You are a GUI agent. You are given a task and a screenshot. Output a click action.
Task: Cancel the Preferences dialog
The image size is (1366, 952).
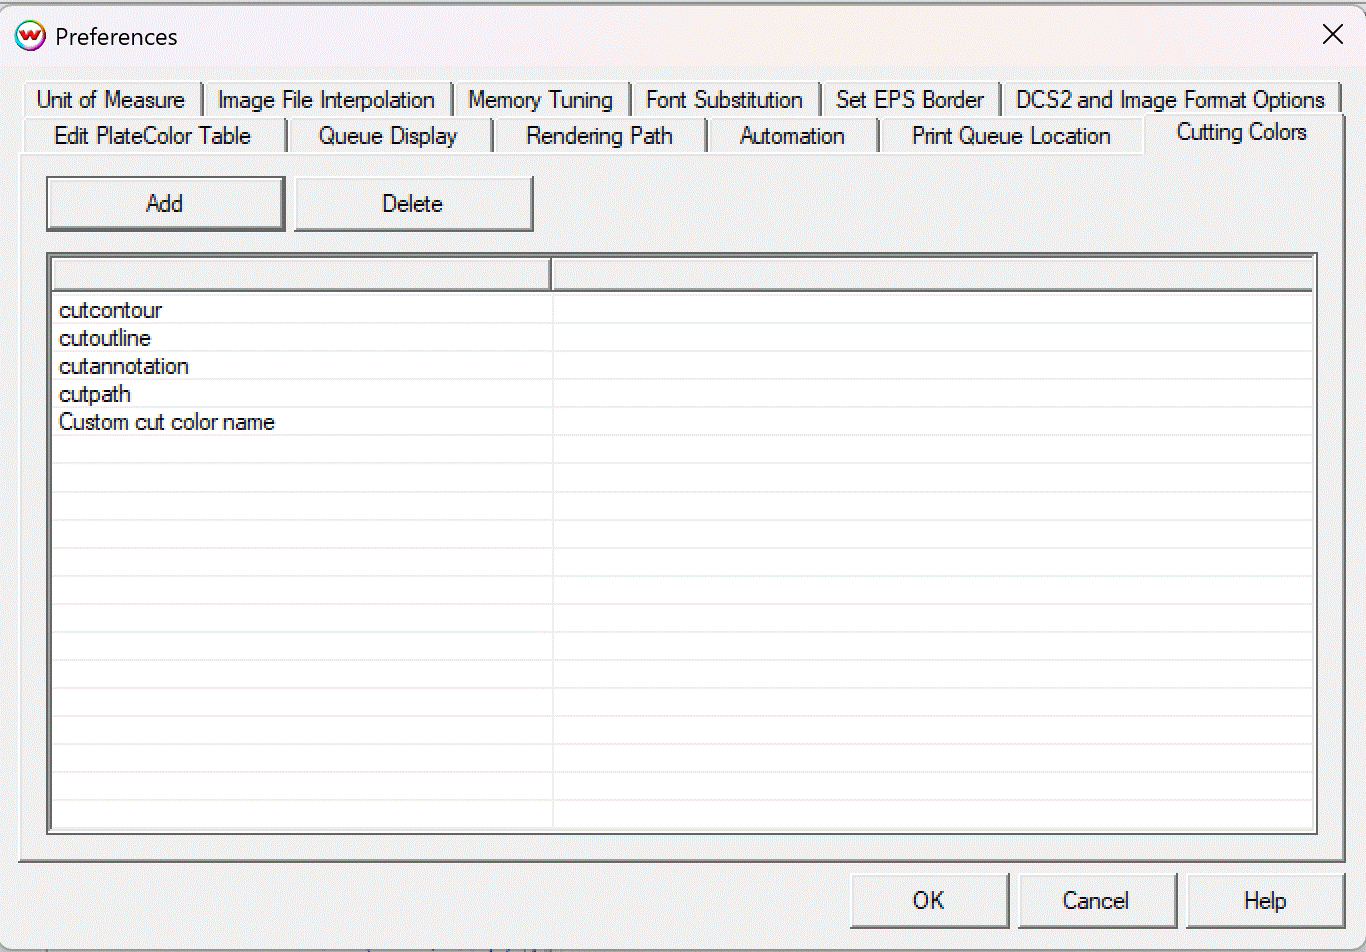[1096, 901]
